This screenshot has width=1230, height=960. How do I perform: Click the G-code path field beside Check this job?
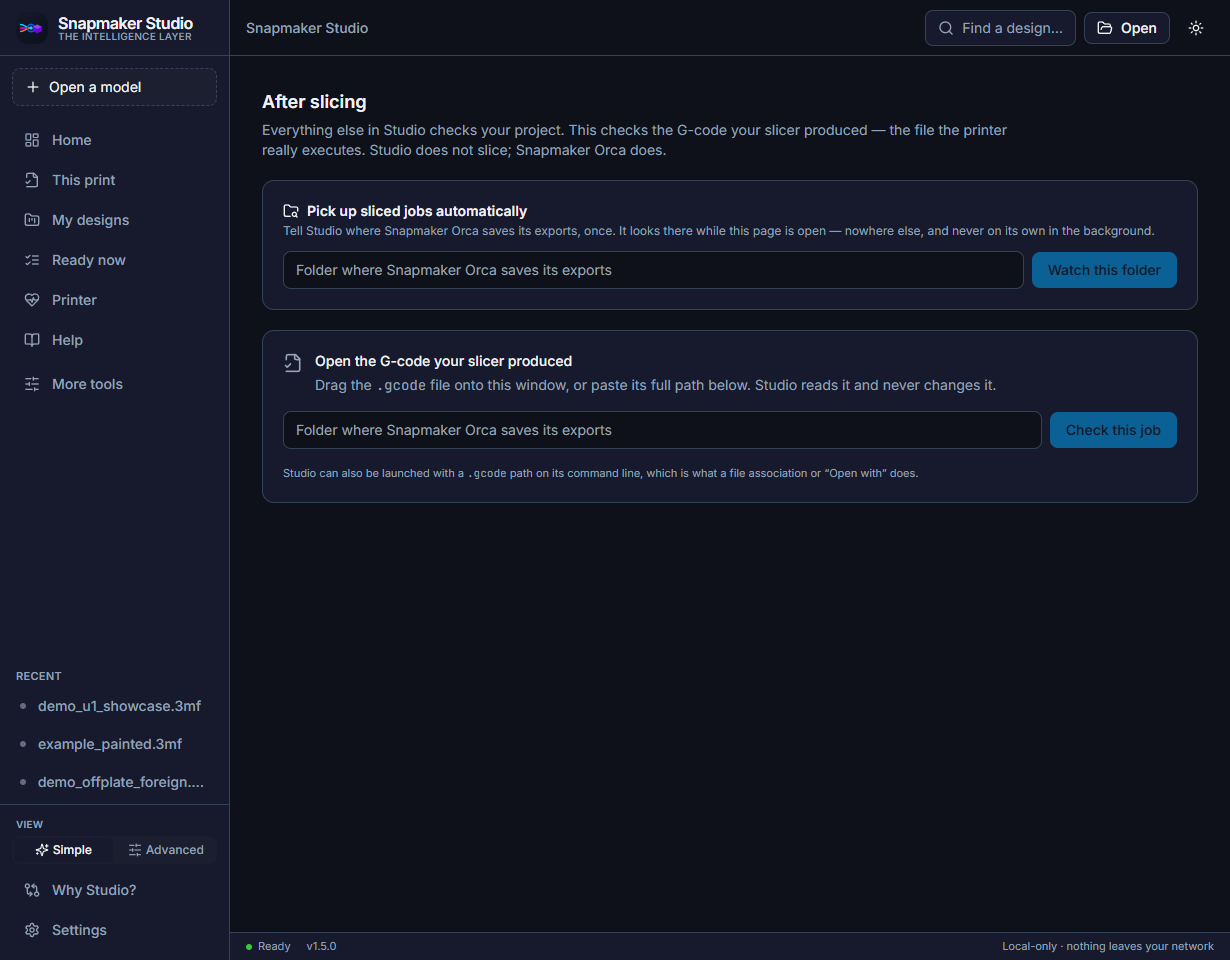coord(662,430)
